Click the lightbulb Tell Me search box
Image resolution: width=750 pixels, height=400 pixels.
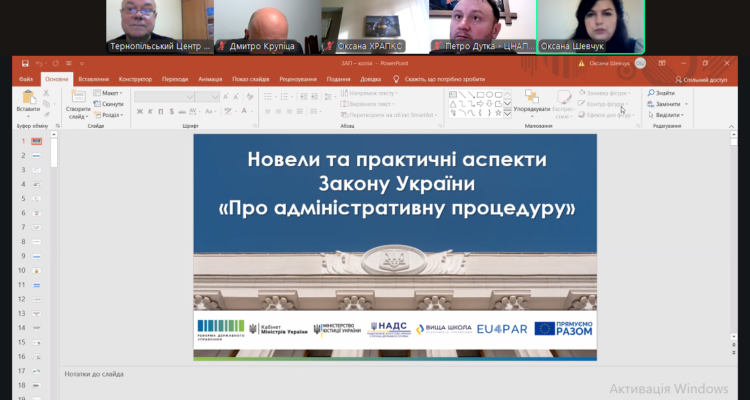[x=444, y=78]
